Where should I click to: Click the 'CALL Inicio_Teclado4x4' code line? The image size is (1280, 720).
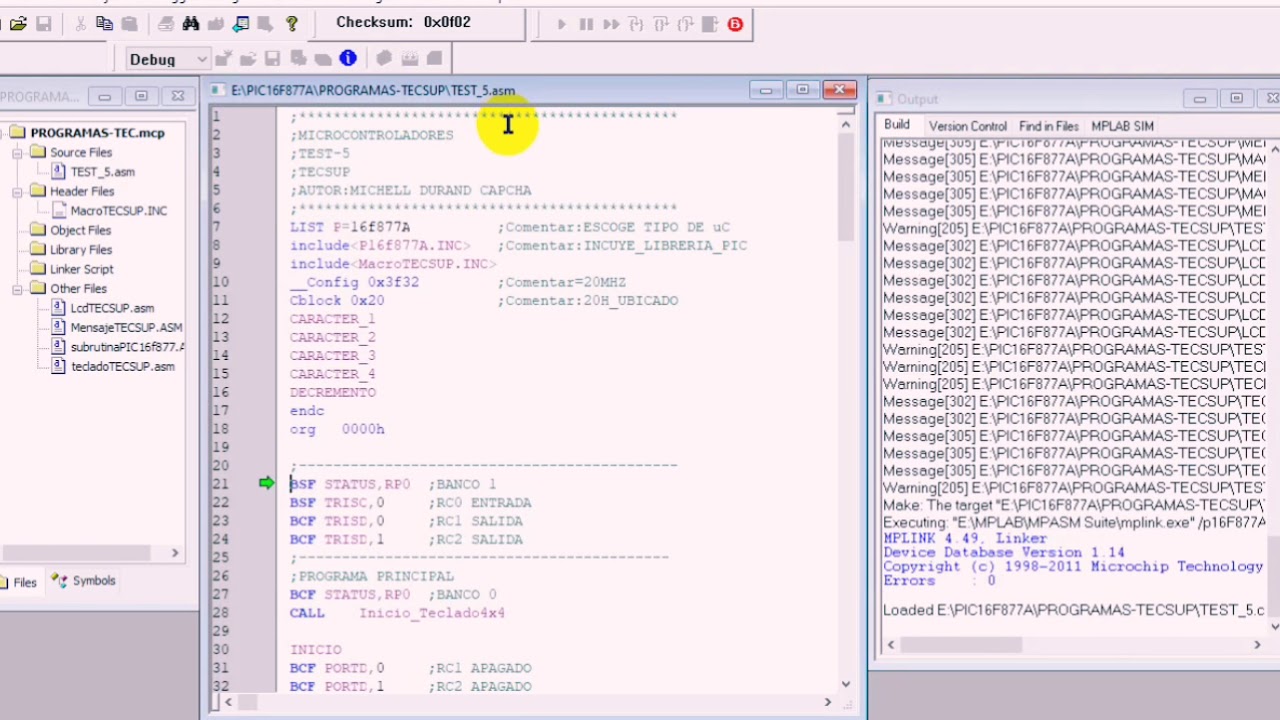click(x=397, y=613)
